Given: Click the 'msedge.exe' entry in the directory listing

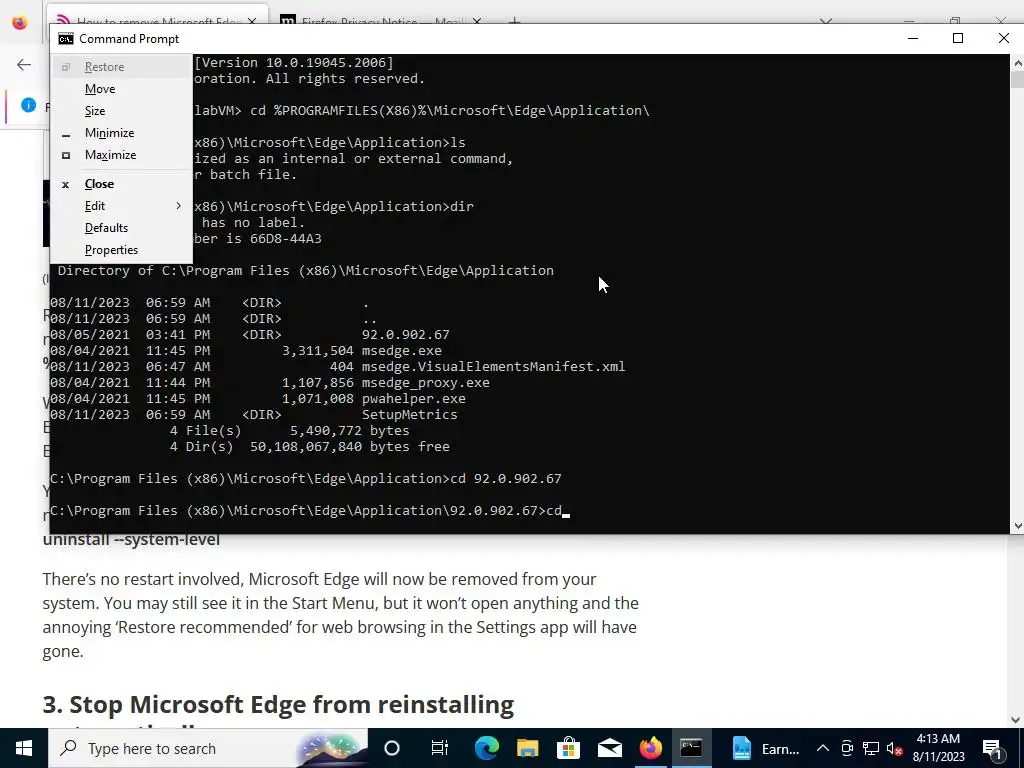Looking at the screenshot, I should (x=402, y=351).
